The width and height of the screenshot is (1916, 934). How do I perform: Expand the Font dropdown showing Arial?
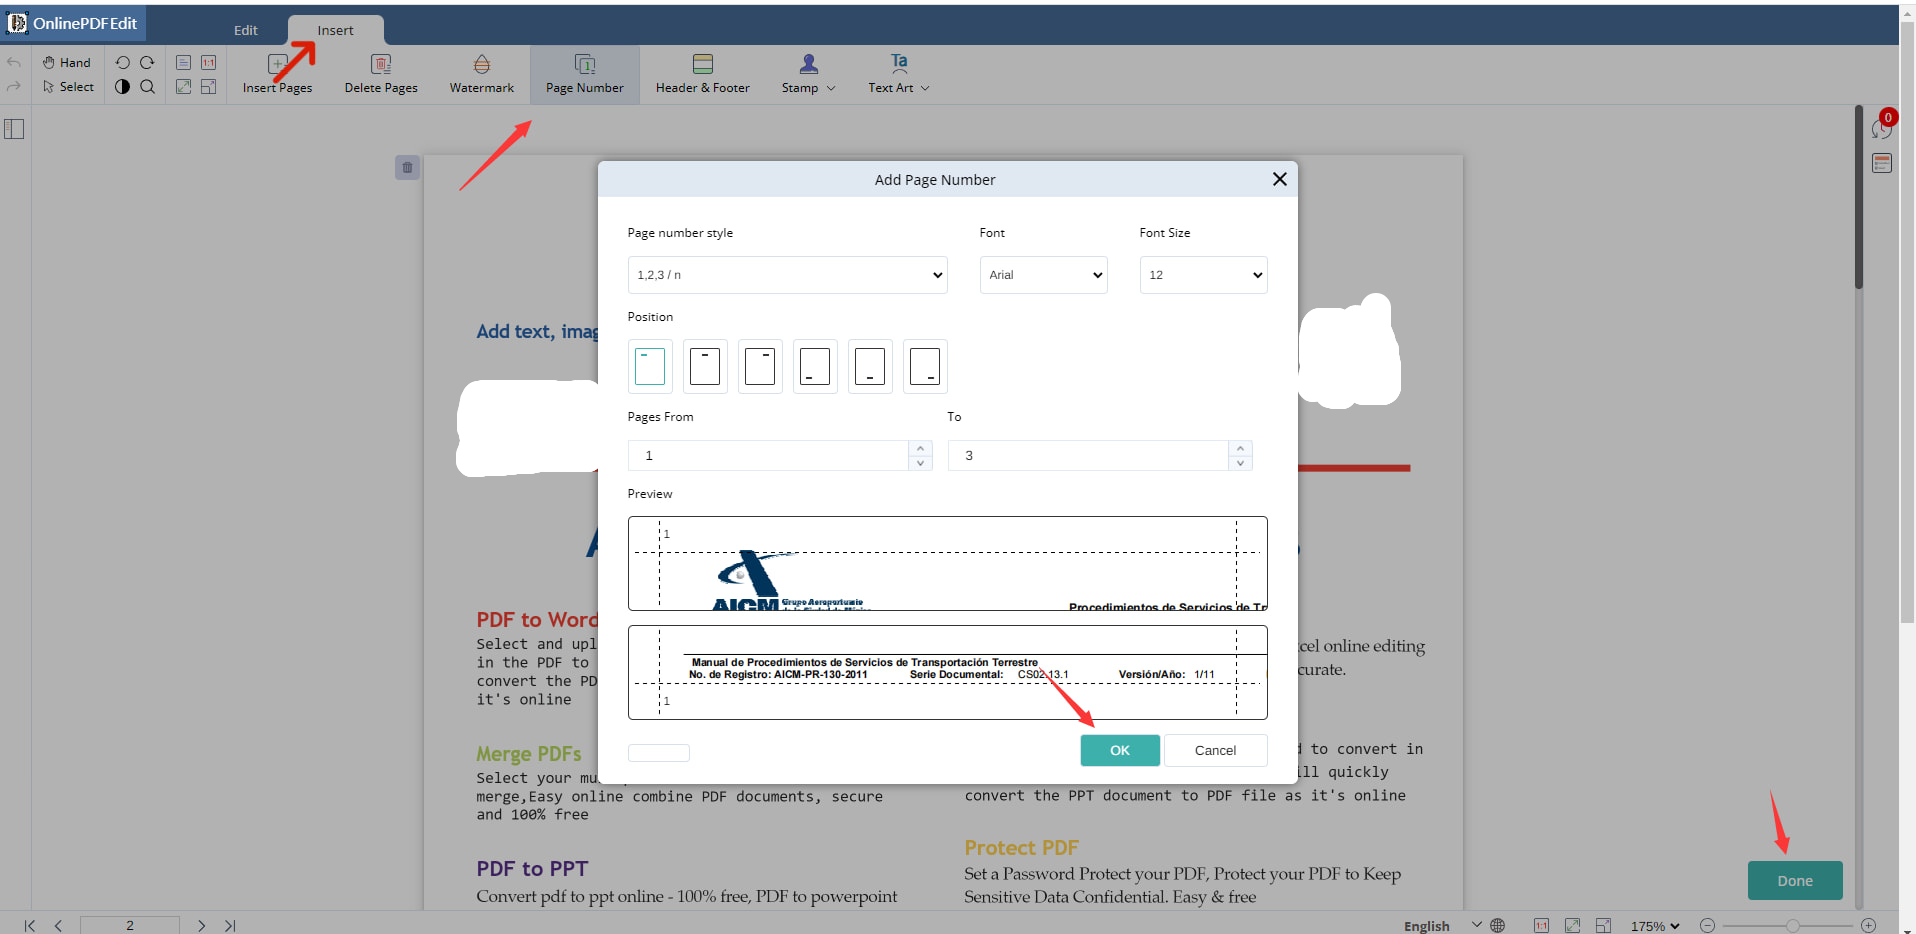pos(1043,275)
